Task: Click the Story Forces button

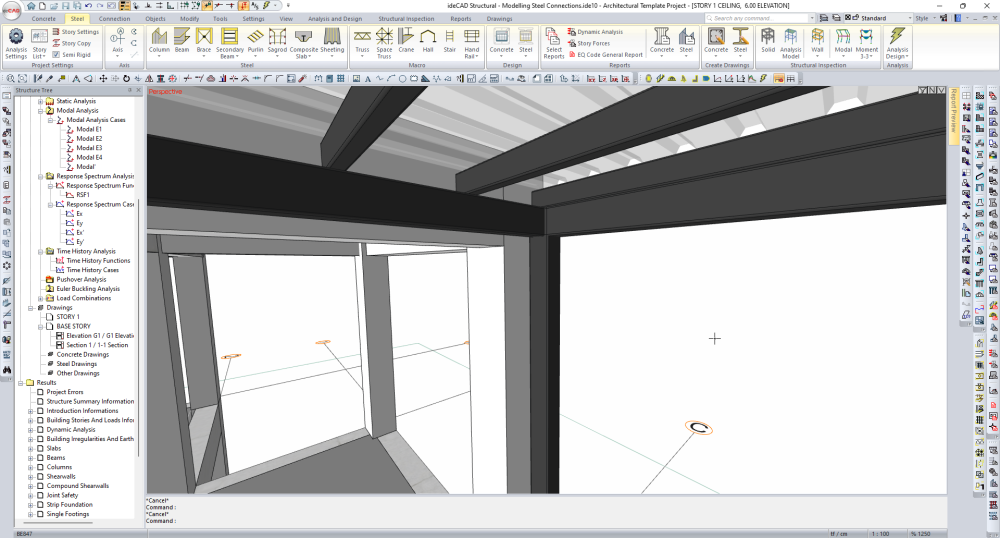Action: (593, 43)
